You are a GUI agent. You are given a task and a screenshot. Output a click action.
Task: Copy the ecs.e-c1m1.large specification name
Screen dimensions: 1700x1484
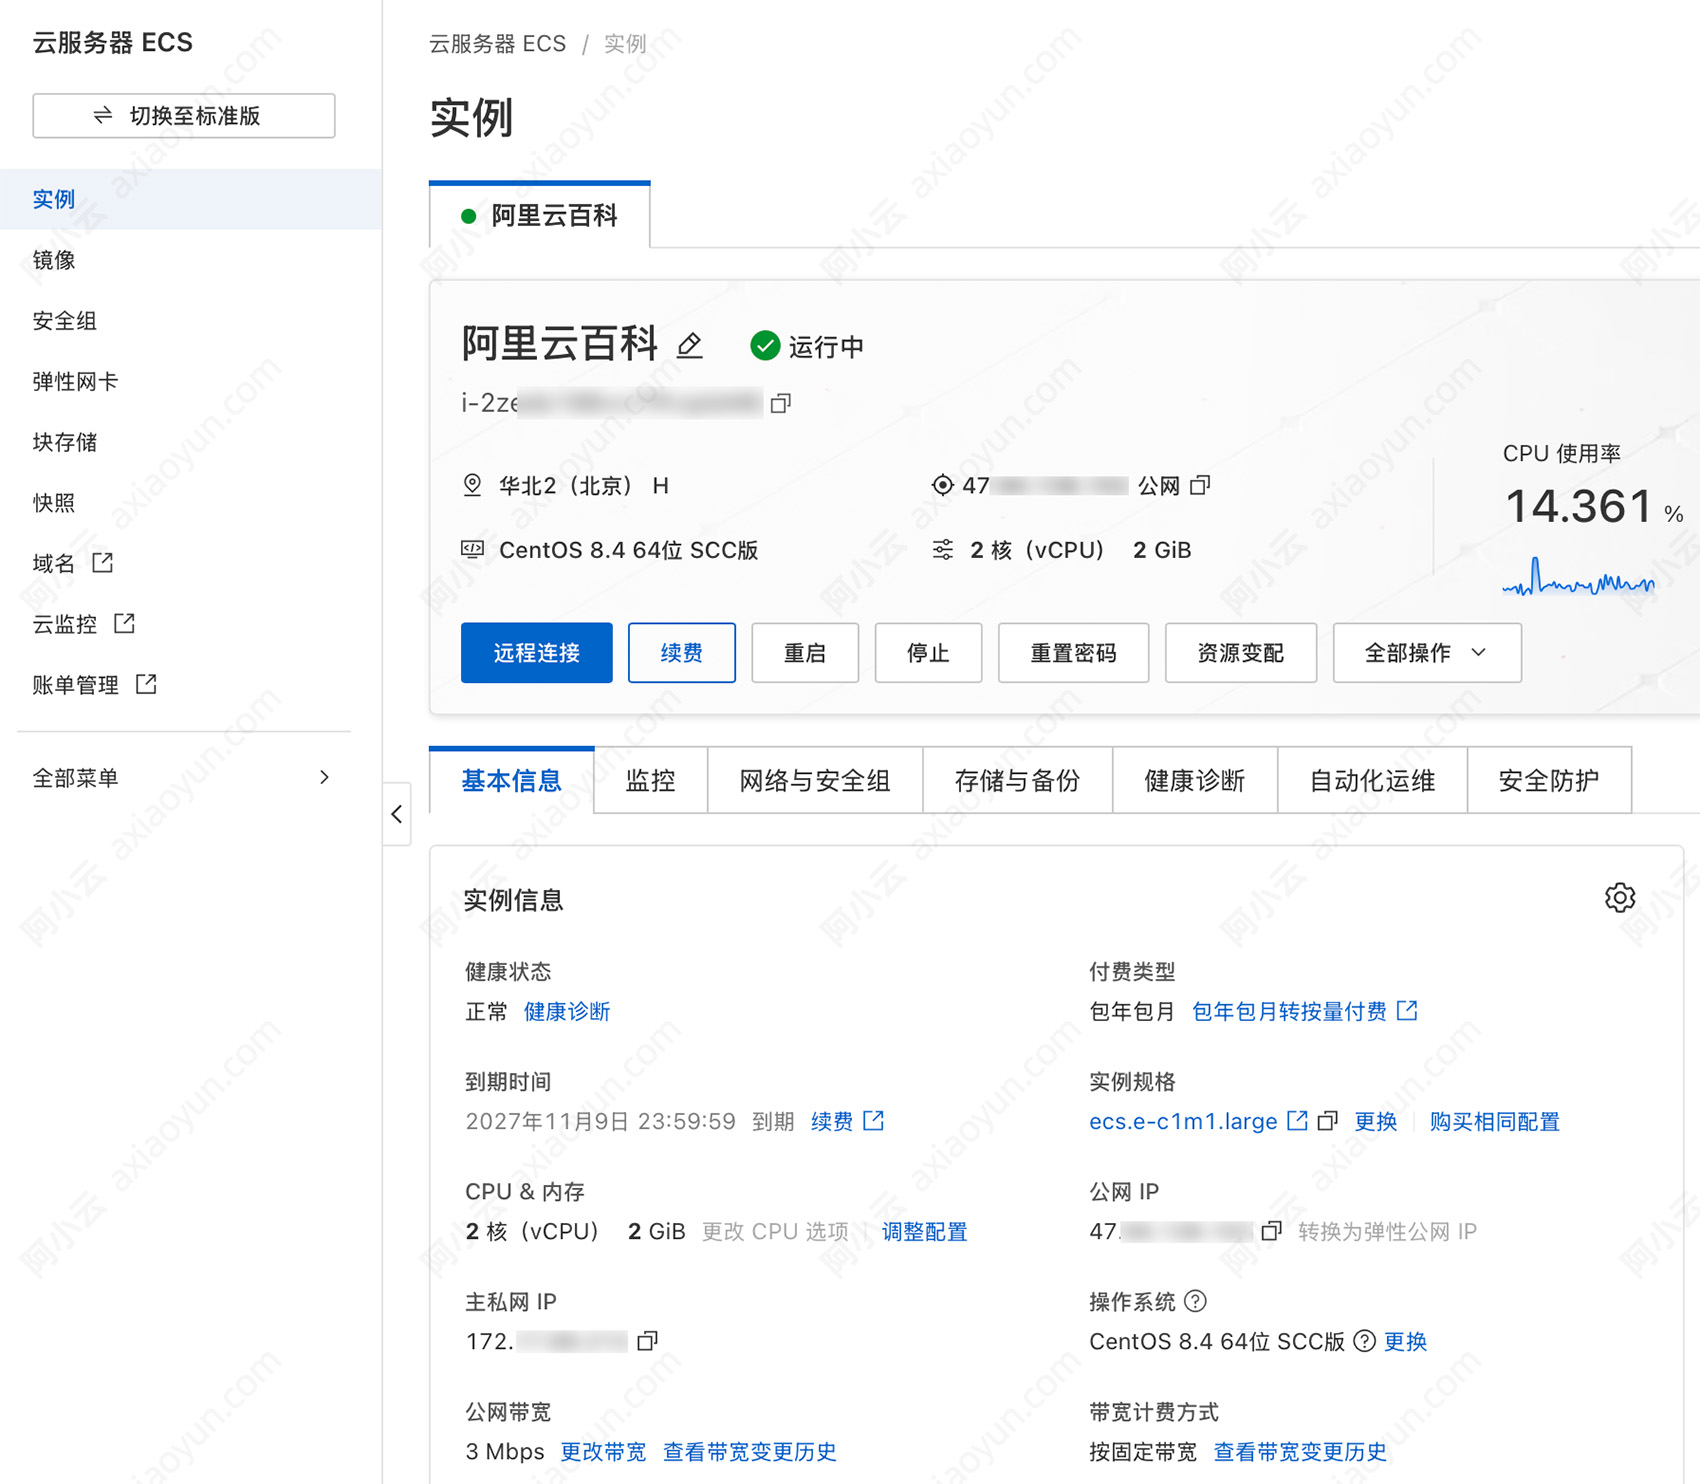click(x=1328, y=1121)
